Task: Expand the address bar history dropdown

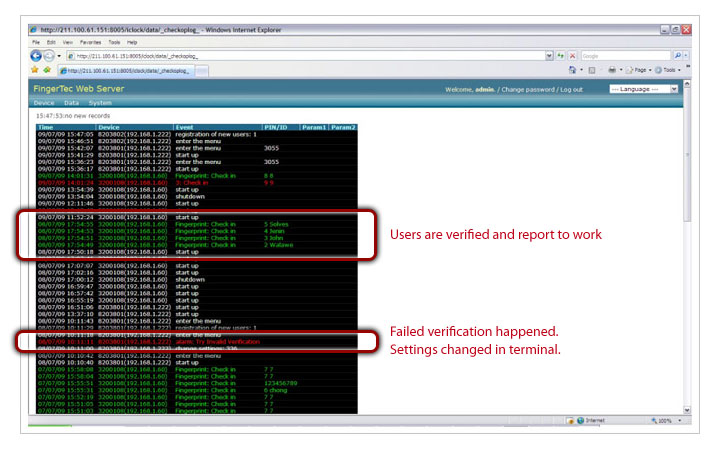Action: click(x=549, y=56)
